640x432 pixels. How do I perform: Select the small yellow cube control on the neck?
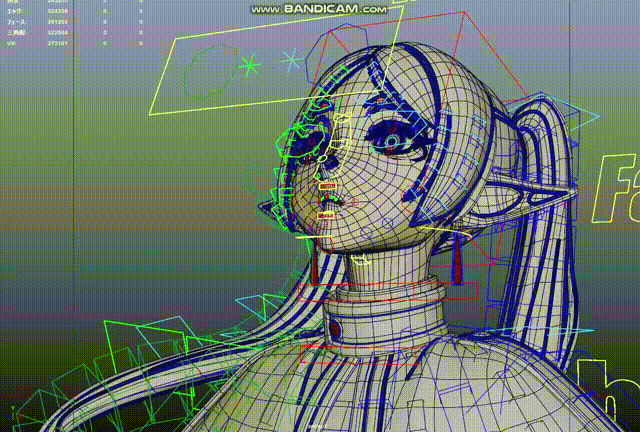tap(360, 260)
